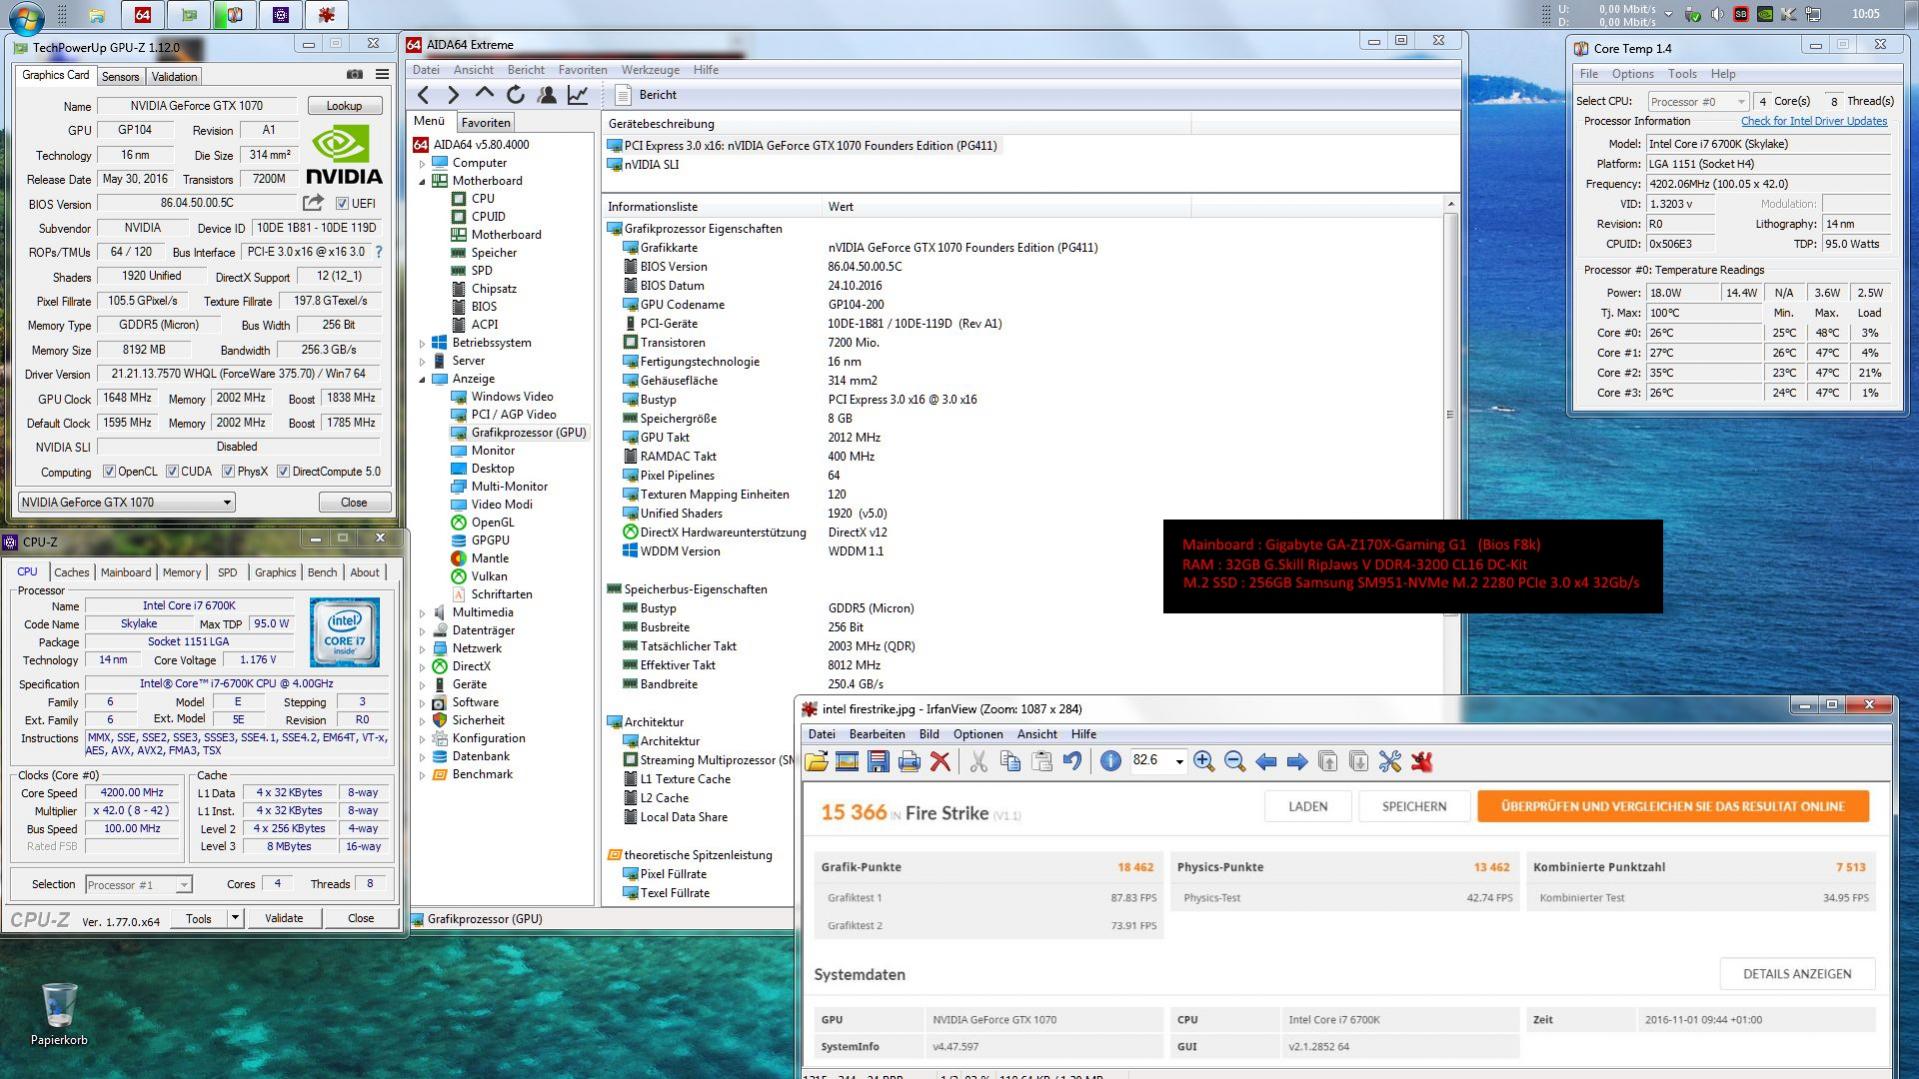Select the PCI Express GTX 1070 device row
Screen dimensions: 1919x1079
coord(802,146)
